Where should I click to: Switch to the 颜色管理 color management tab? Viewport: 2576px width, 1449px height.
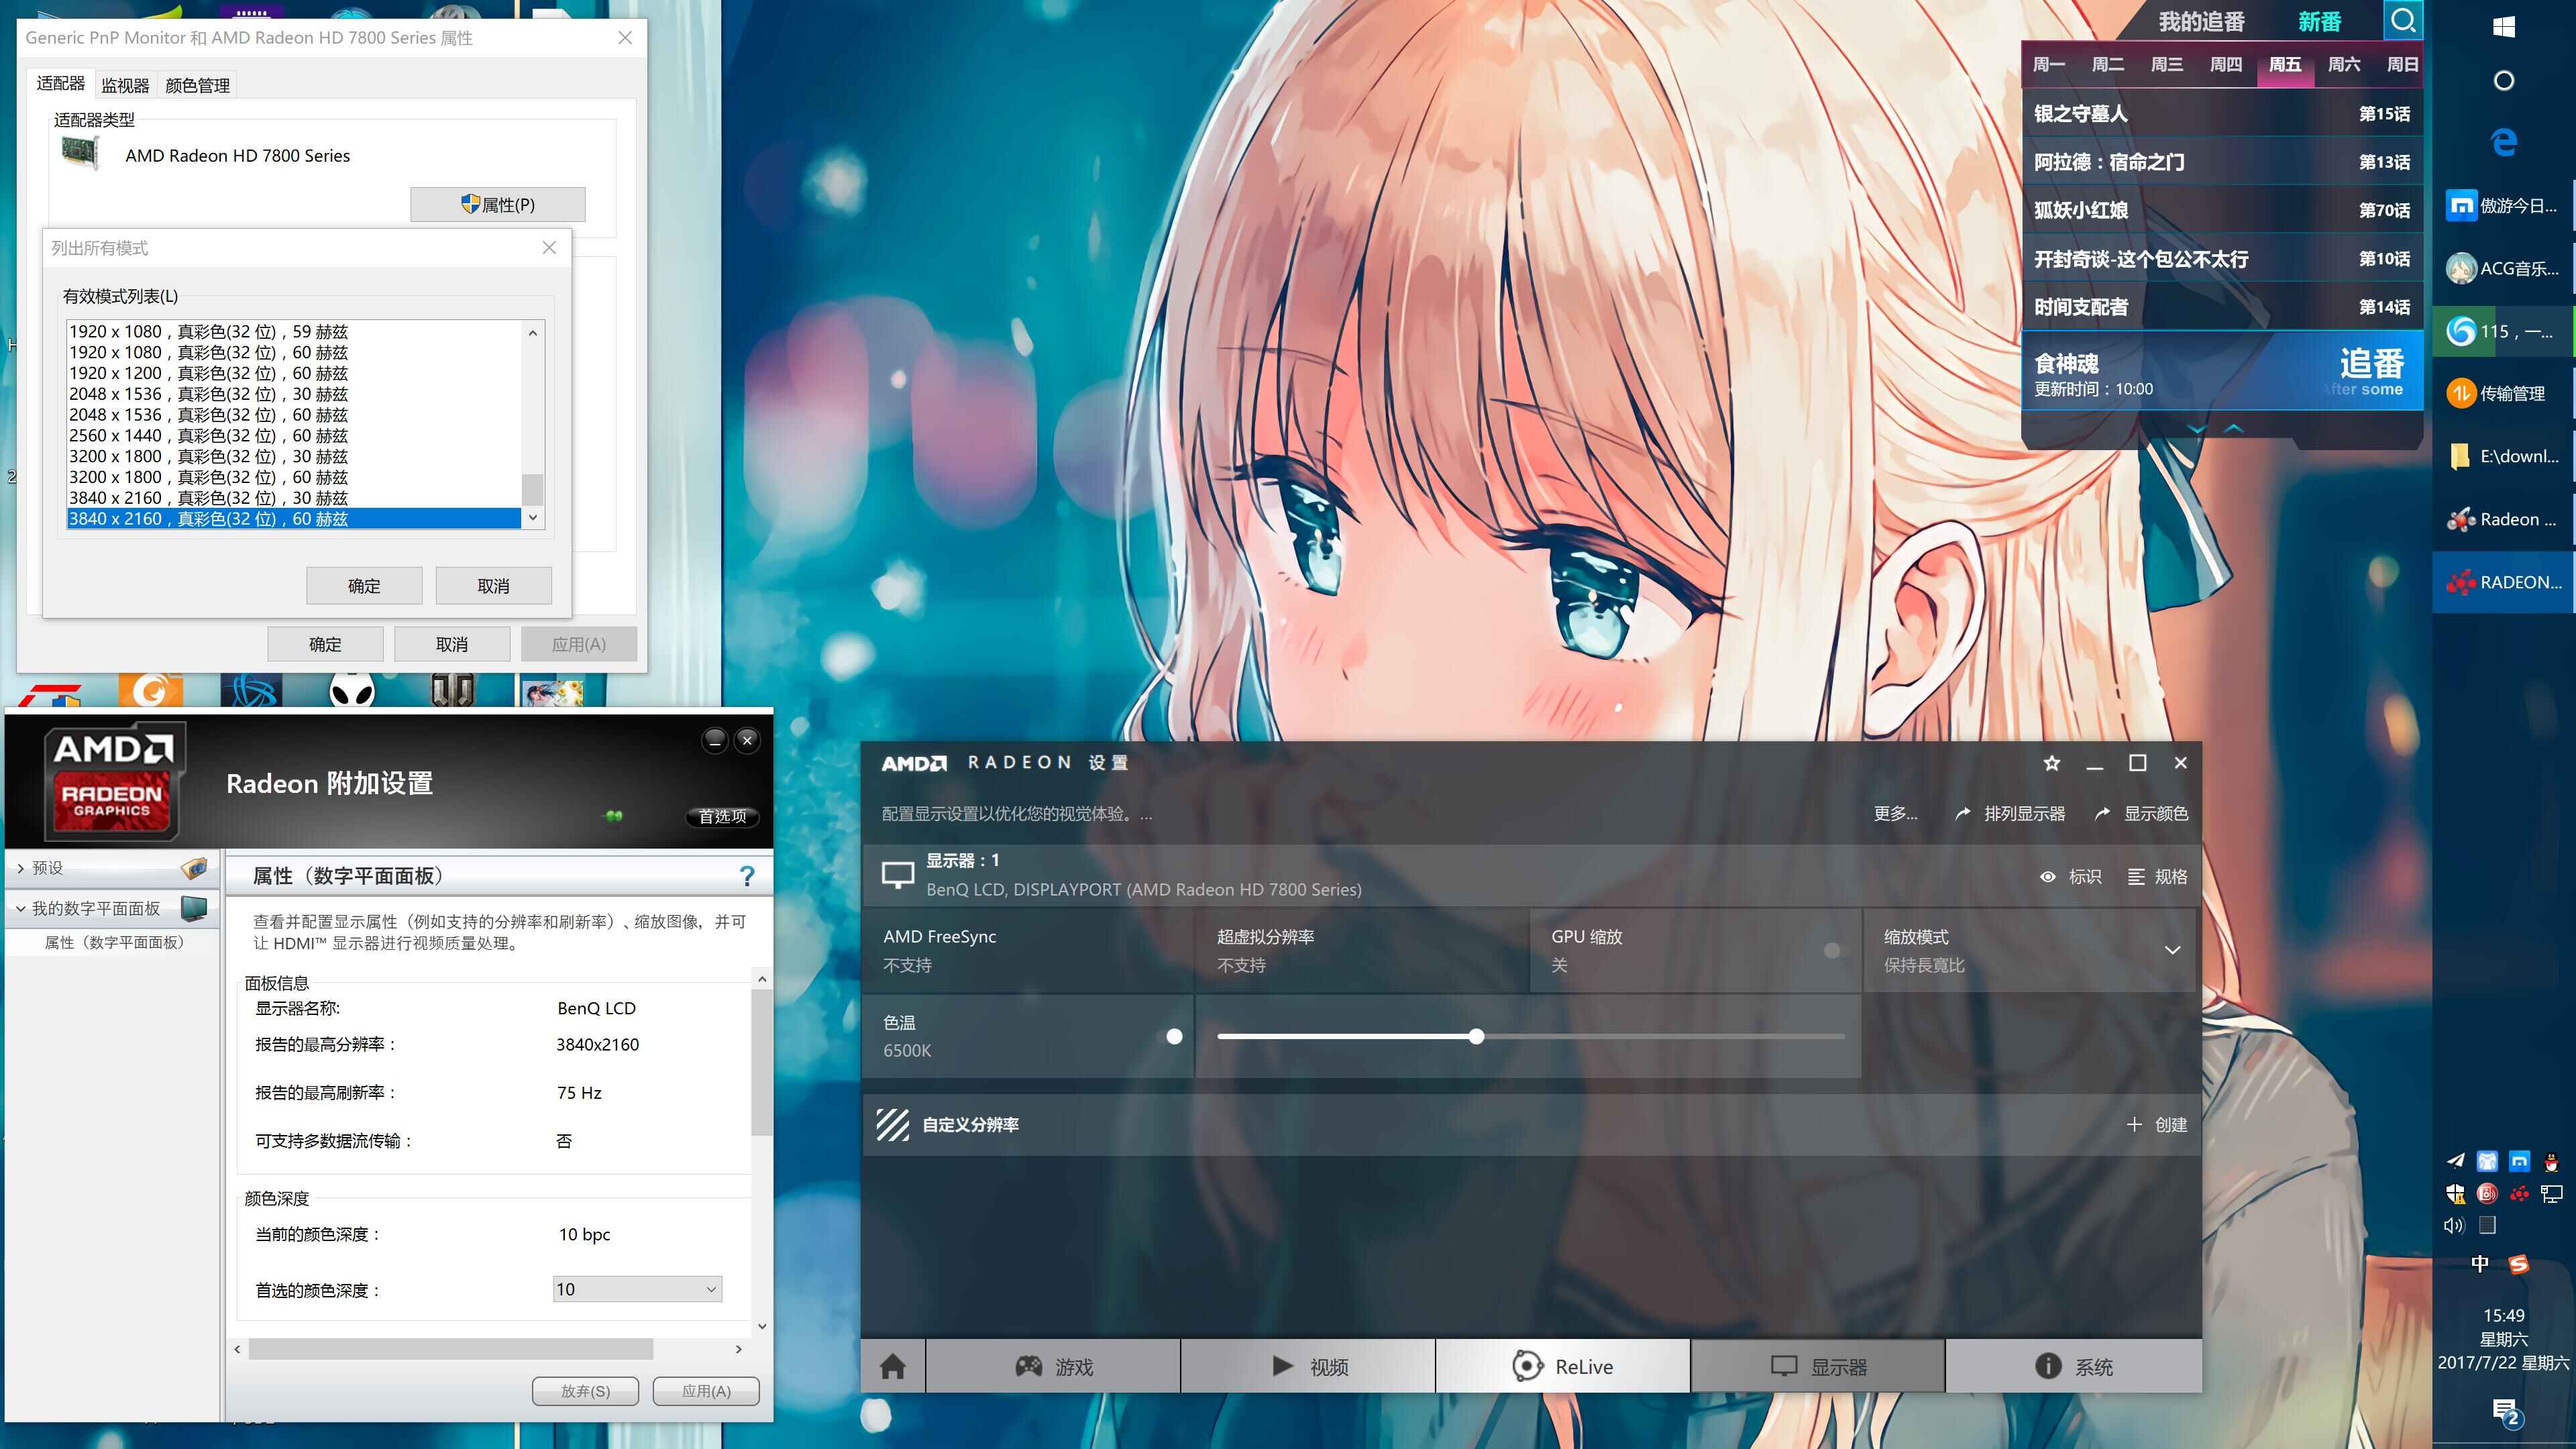coord(197,85)
